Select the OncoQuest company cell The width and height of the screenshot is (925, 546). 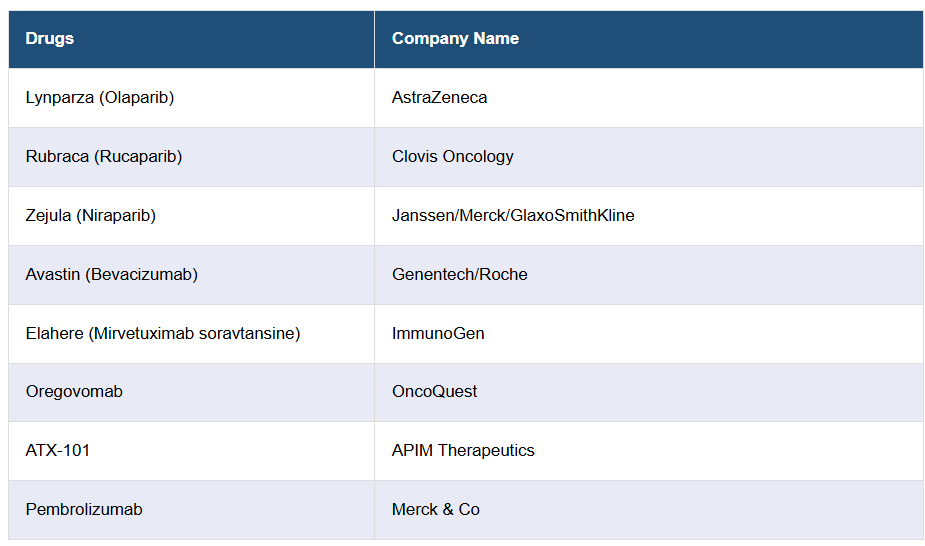(x=434, y=392)
